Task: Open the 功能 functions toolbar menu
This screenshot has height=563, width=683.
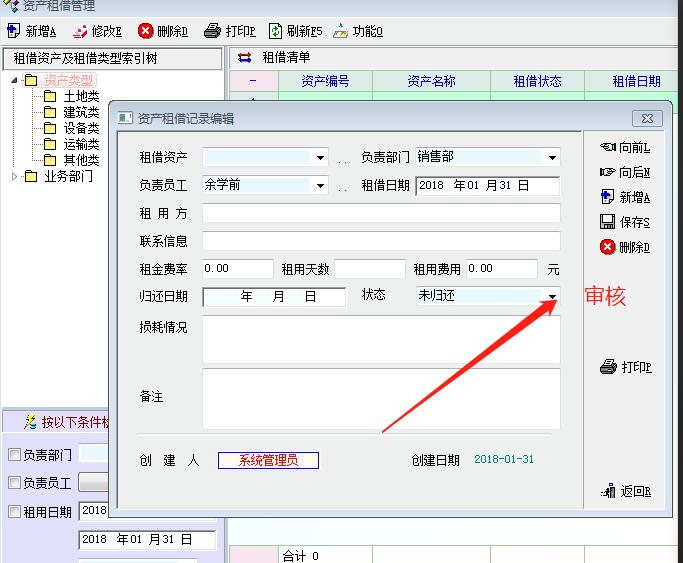Action: 340,31
